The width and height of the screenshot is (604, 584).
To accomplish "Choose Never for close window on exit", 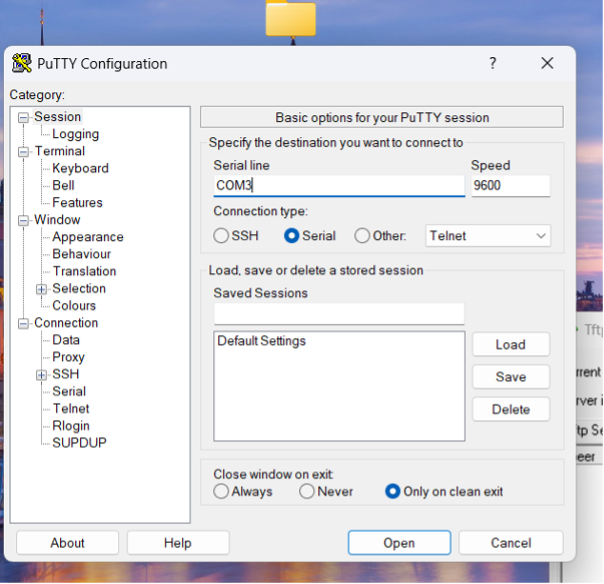I will tap(306, 491).
